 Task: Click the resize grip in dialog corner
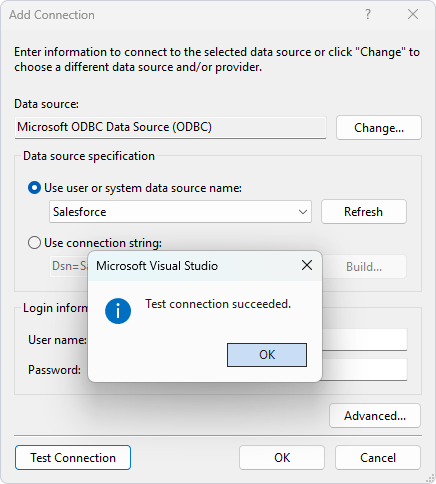click(x=430, y=478)
